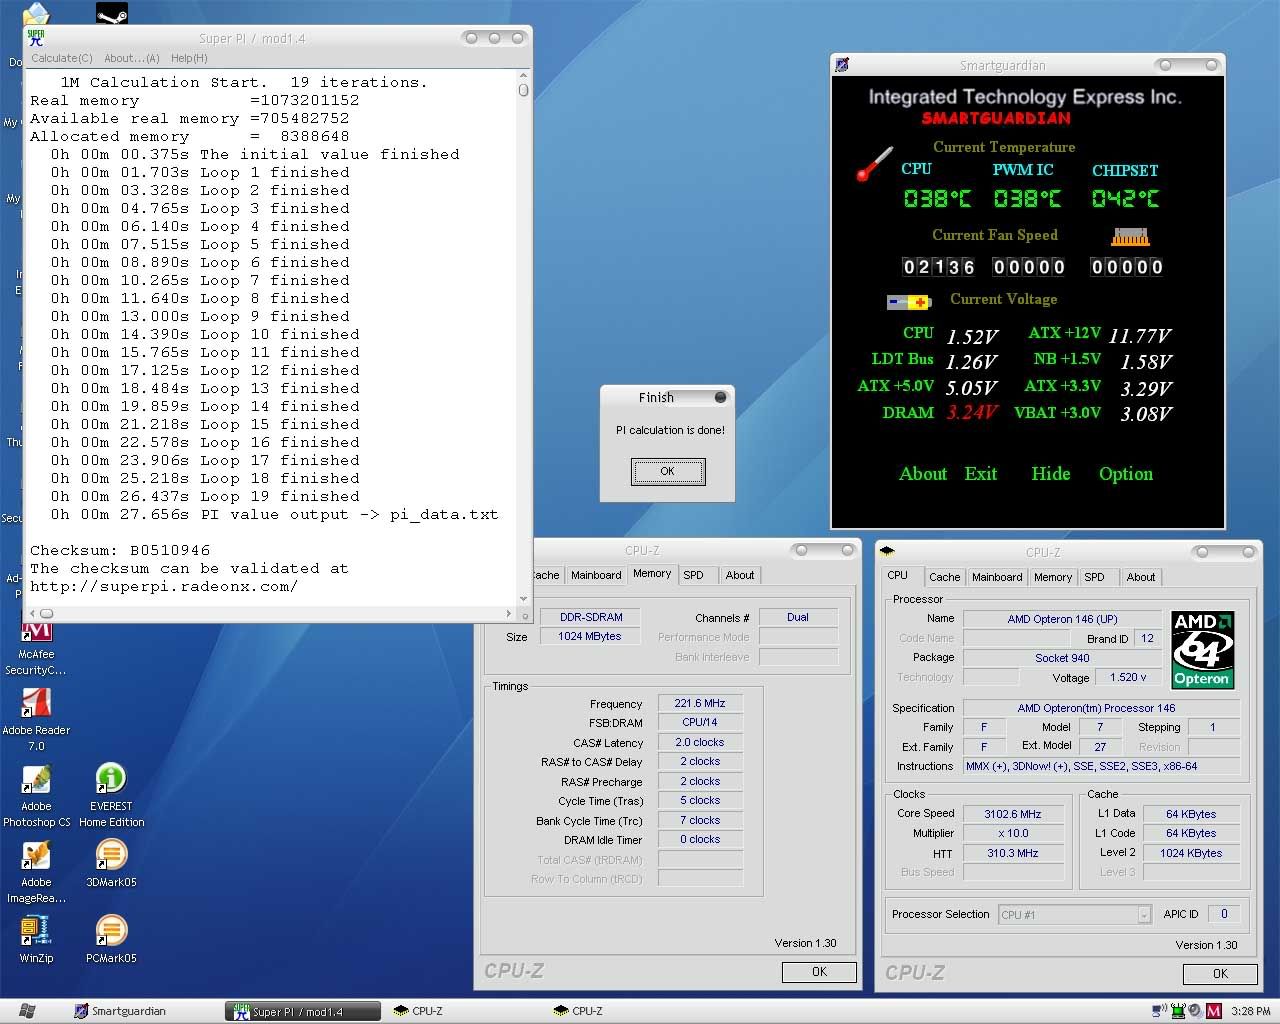Click the CAS# Latency value 2.0 clocks
Image resolution: width=1280 pixels, height=1024 pixels.
700,742
